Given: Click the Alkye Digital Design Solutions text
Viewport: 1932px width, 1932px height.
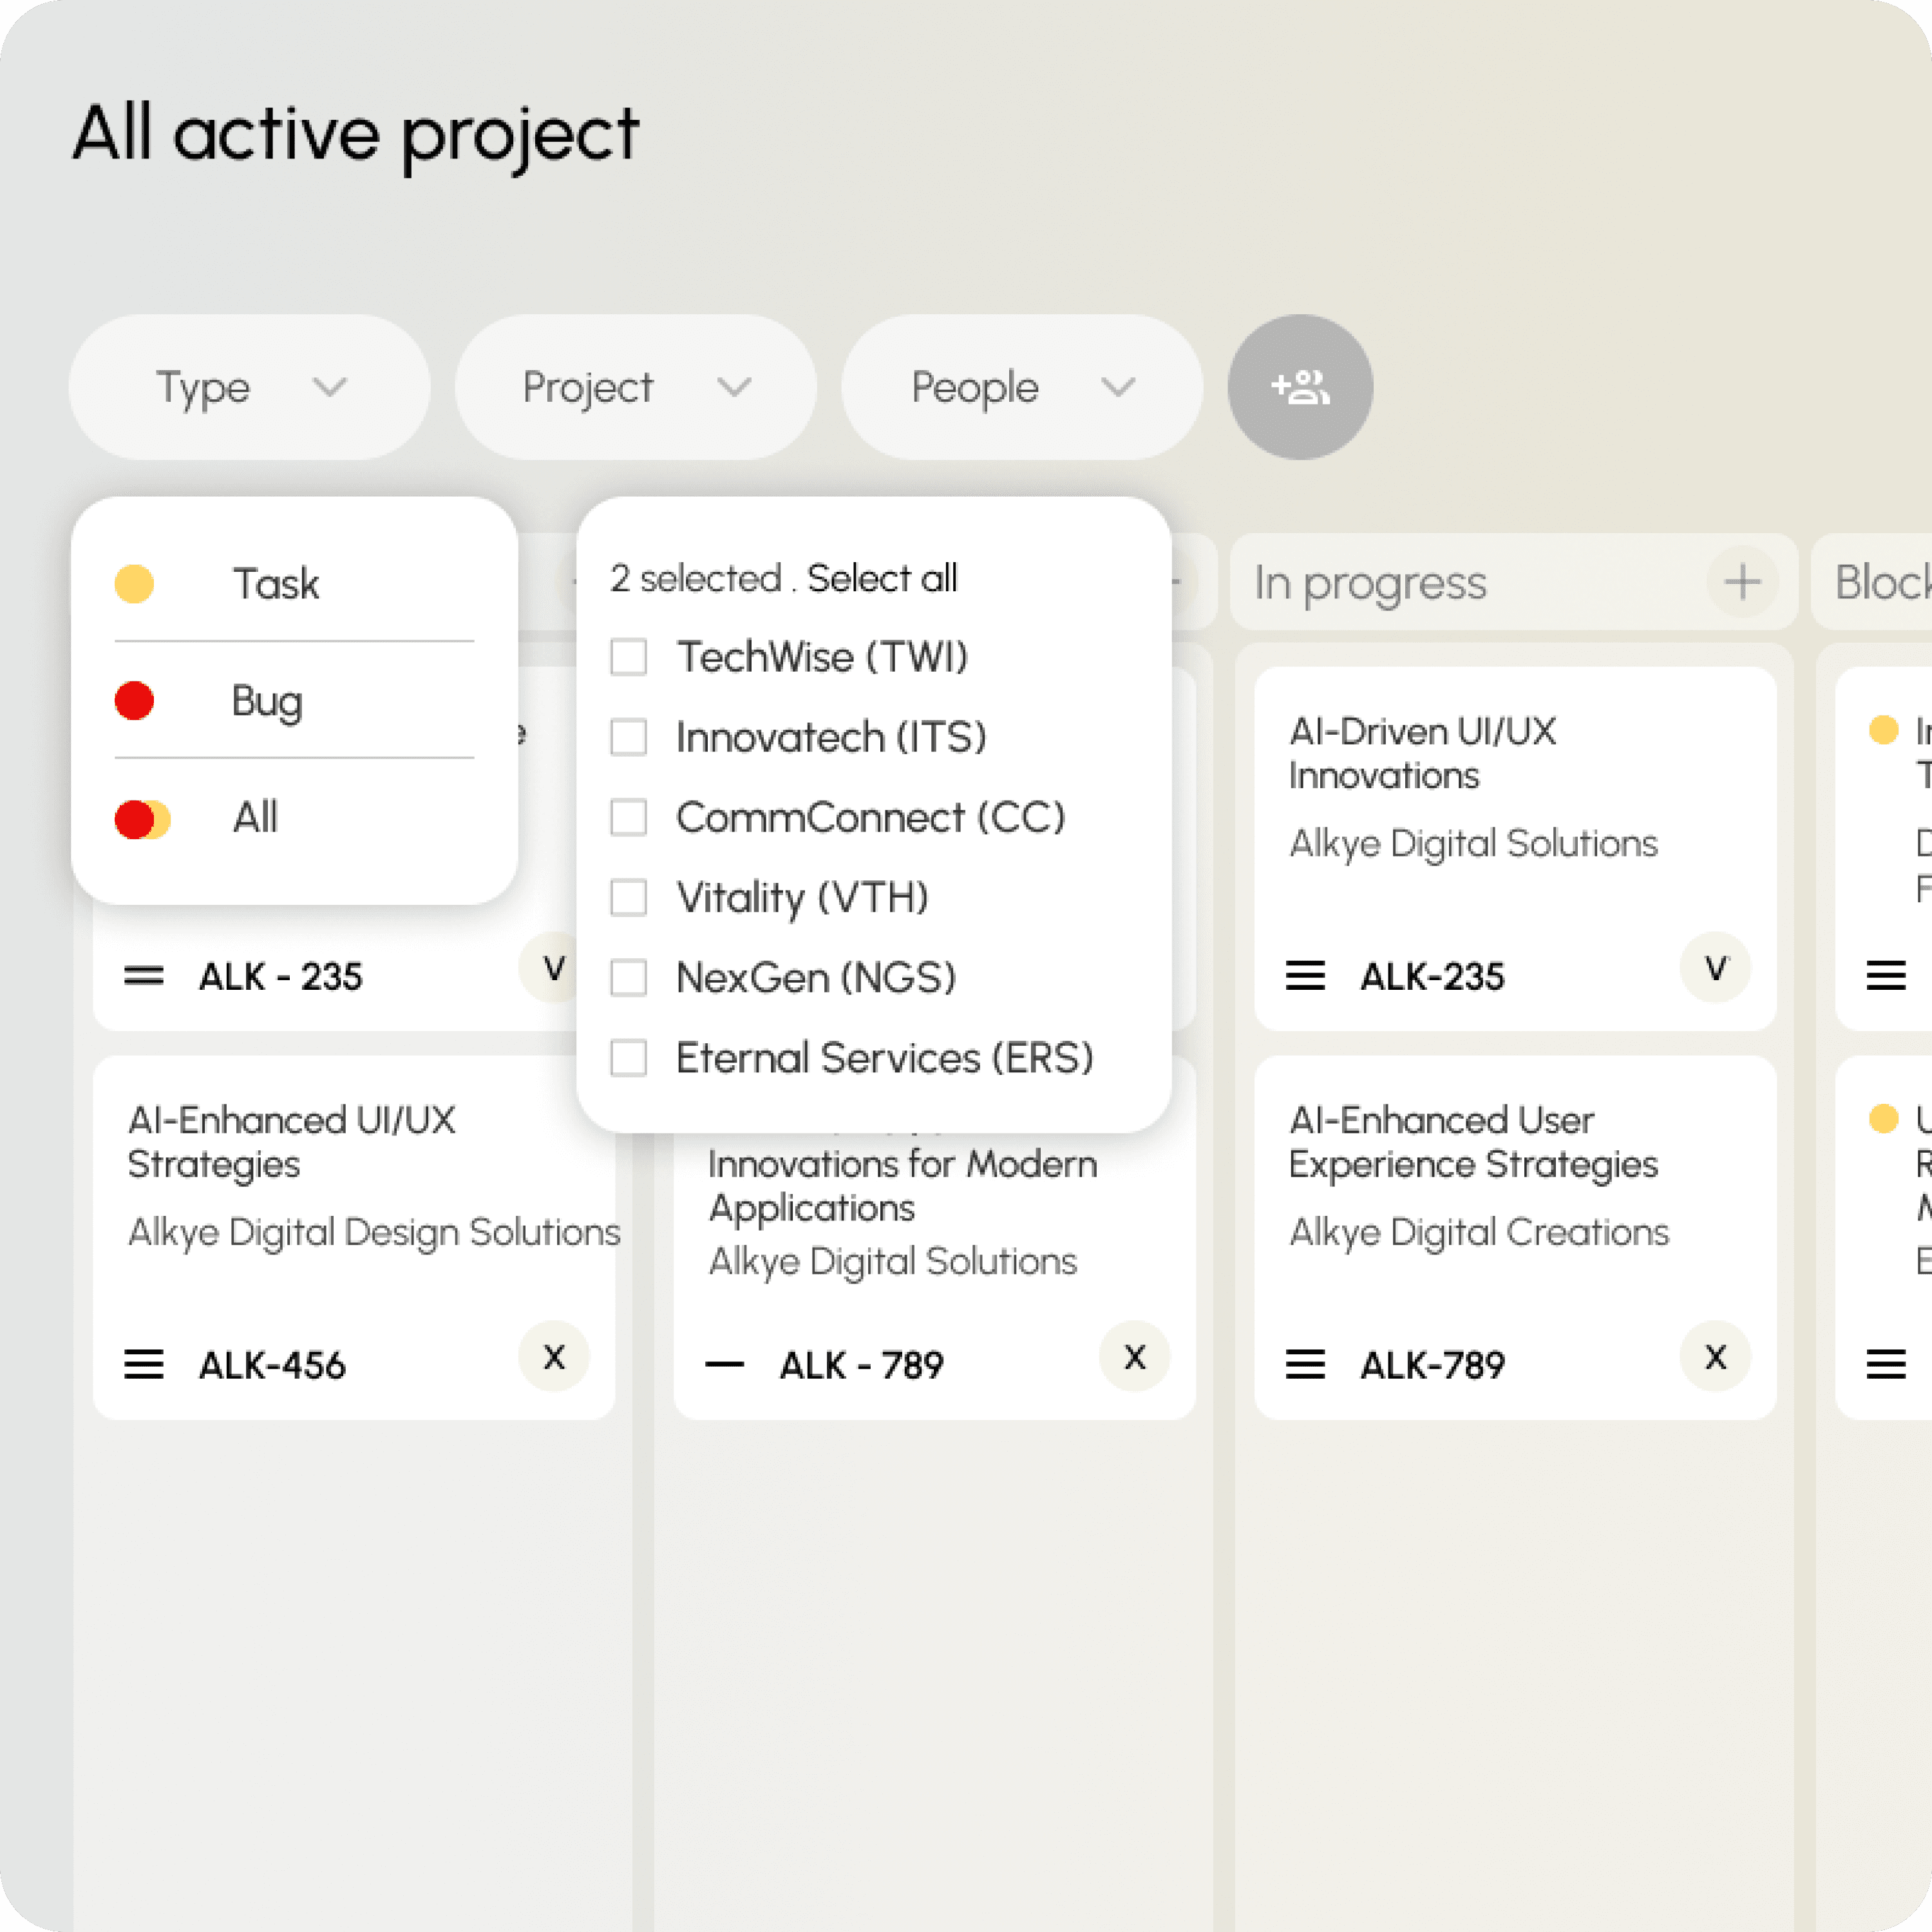Looking at the screenshot, I should tap(374, 1232).
